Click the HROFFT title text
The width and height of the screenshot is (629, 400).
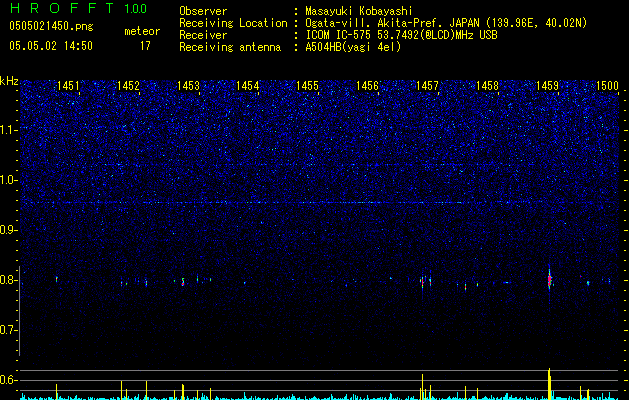click(x=62, y=8)
